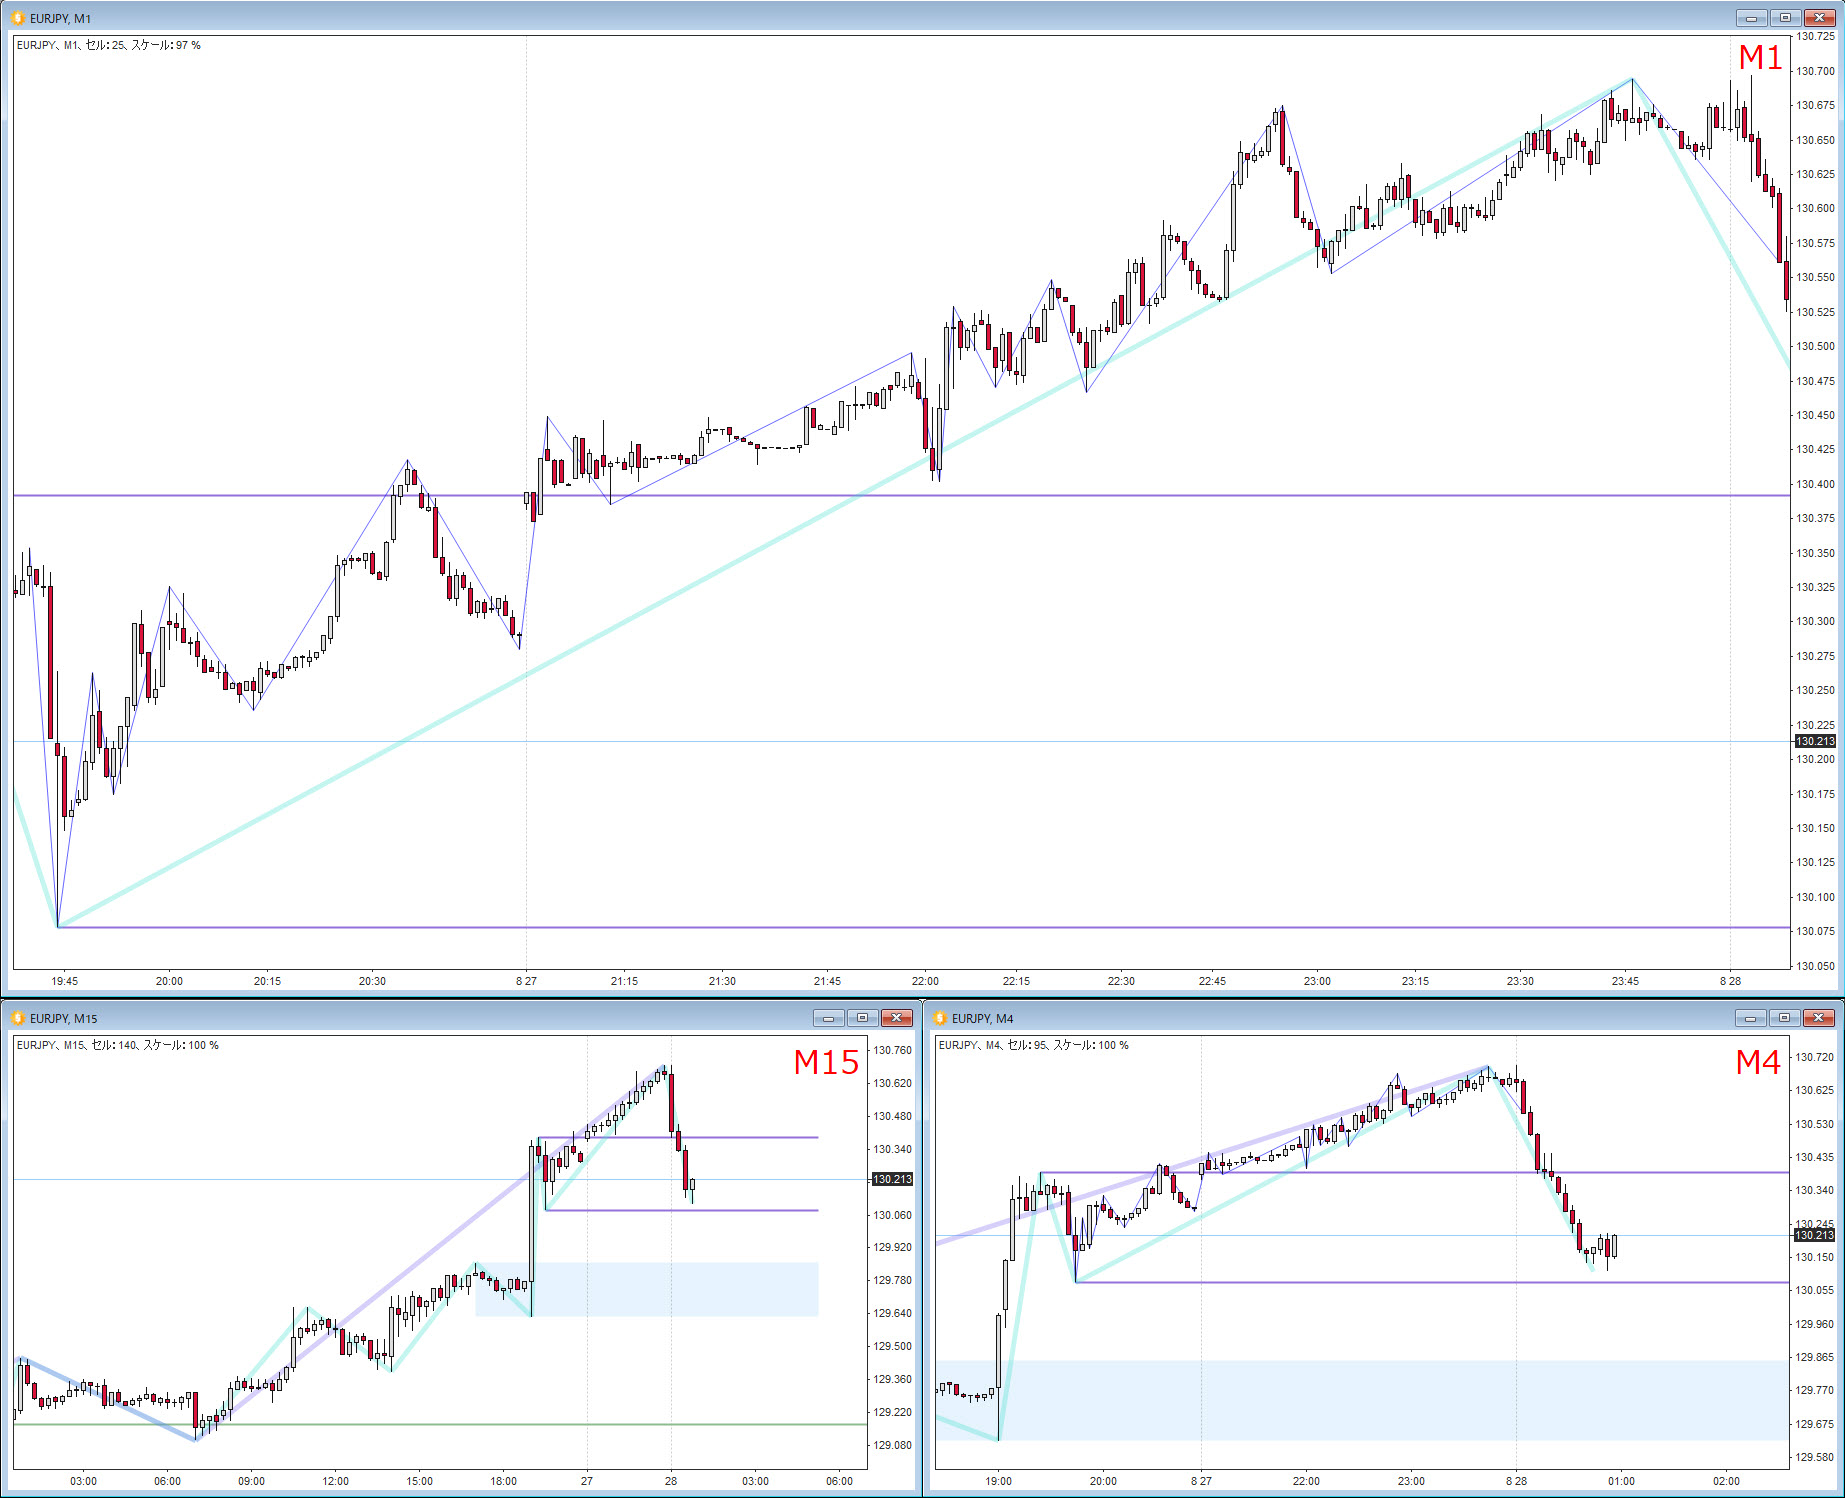
Task: Close the EURJPY M1 chart window
Action: pos(1819,18)
